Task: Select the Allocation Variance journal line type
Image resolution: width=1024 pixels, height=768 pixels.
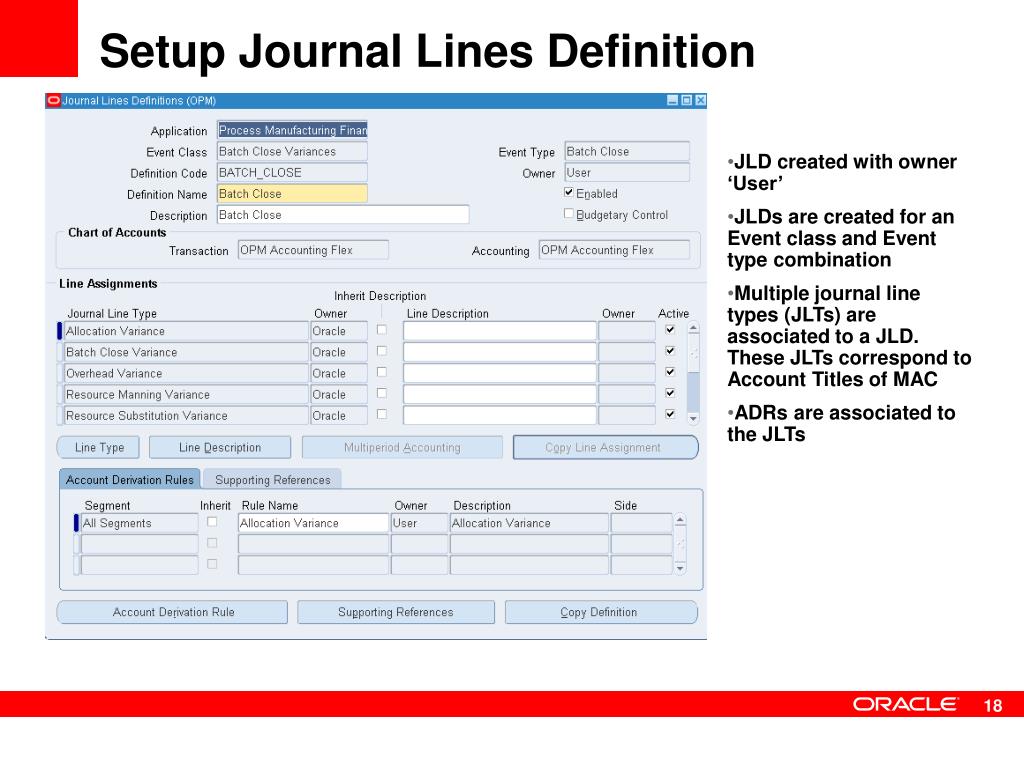Action: point(186,331)
